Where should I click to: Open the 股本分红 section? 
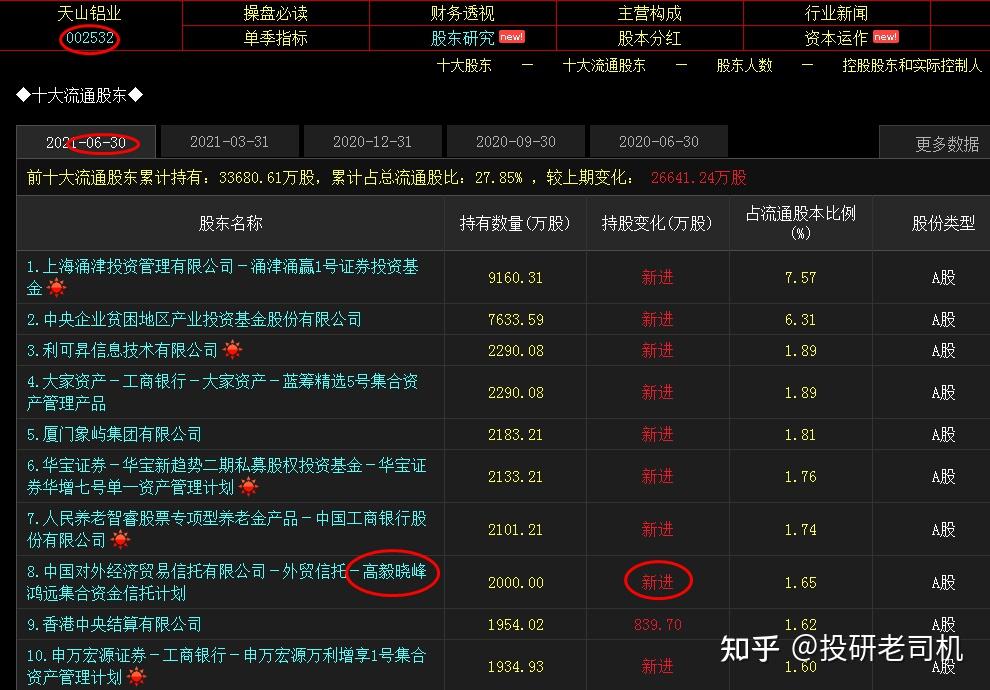click(650, 39)
